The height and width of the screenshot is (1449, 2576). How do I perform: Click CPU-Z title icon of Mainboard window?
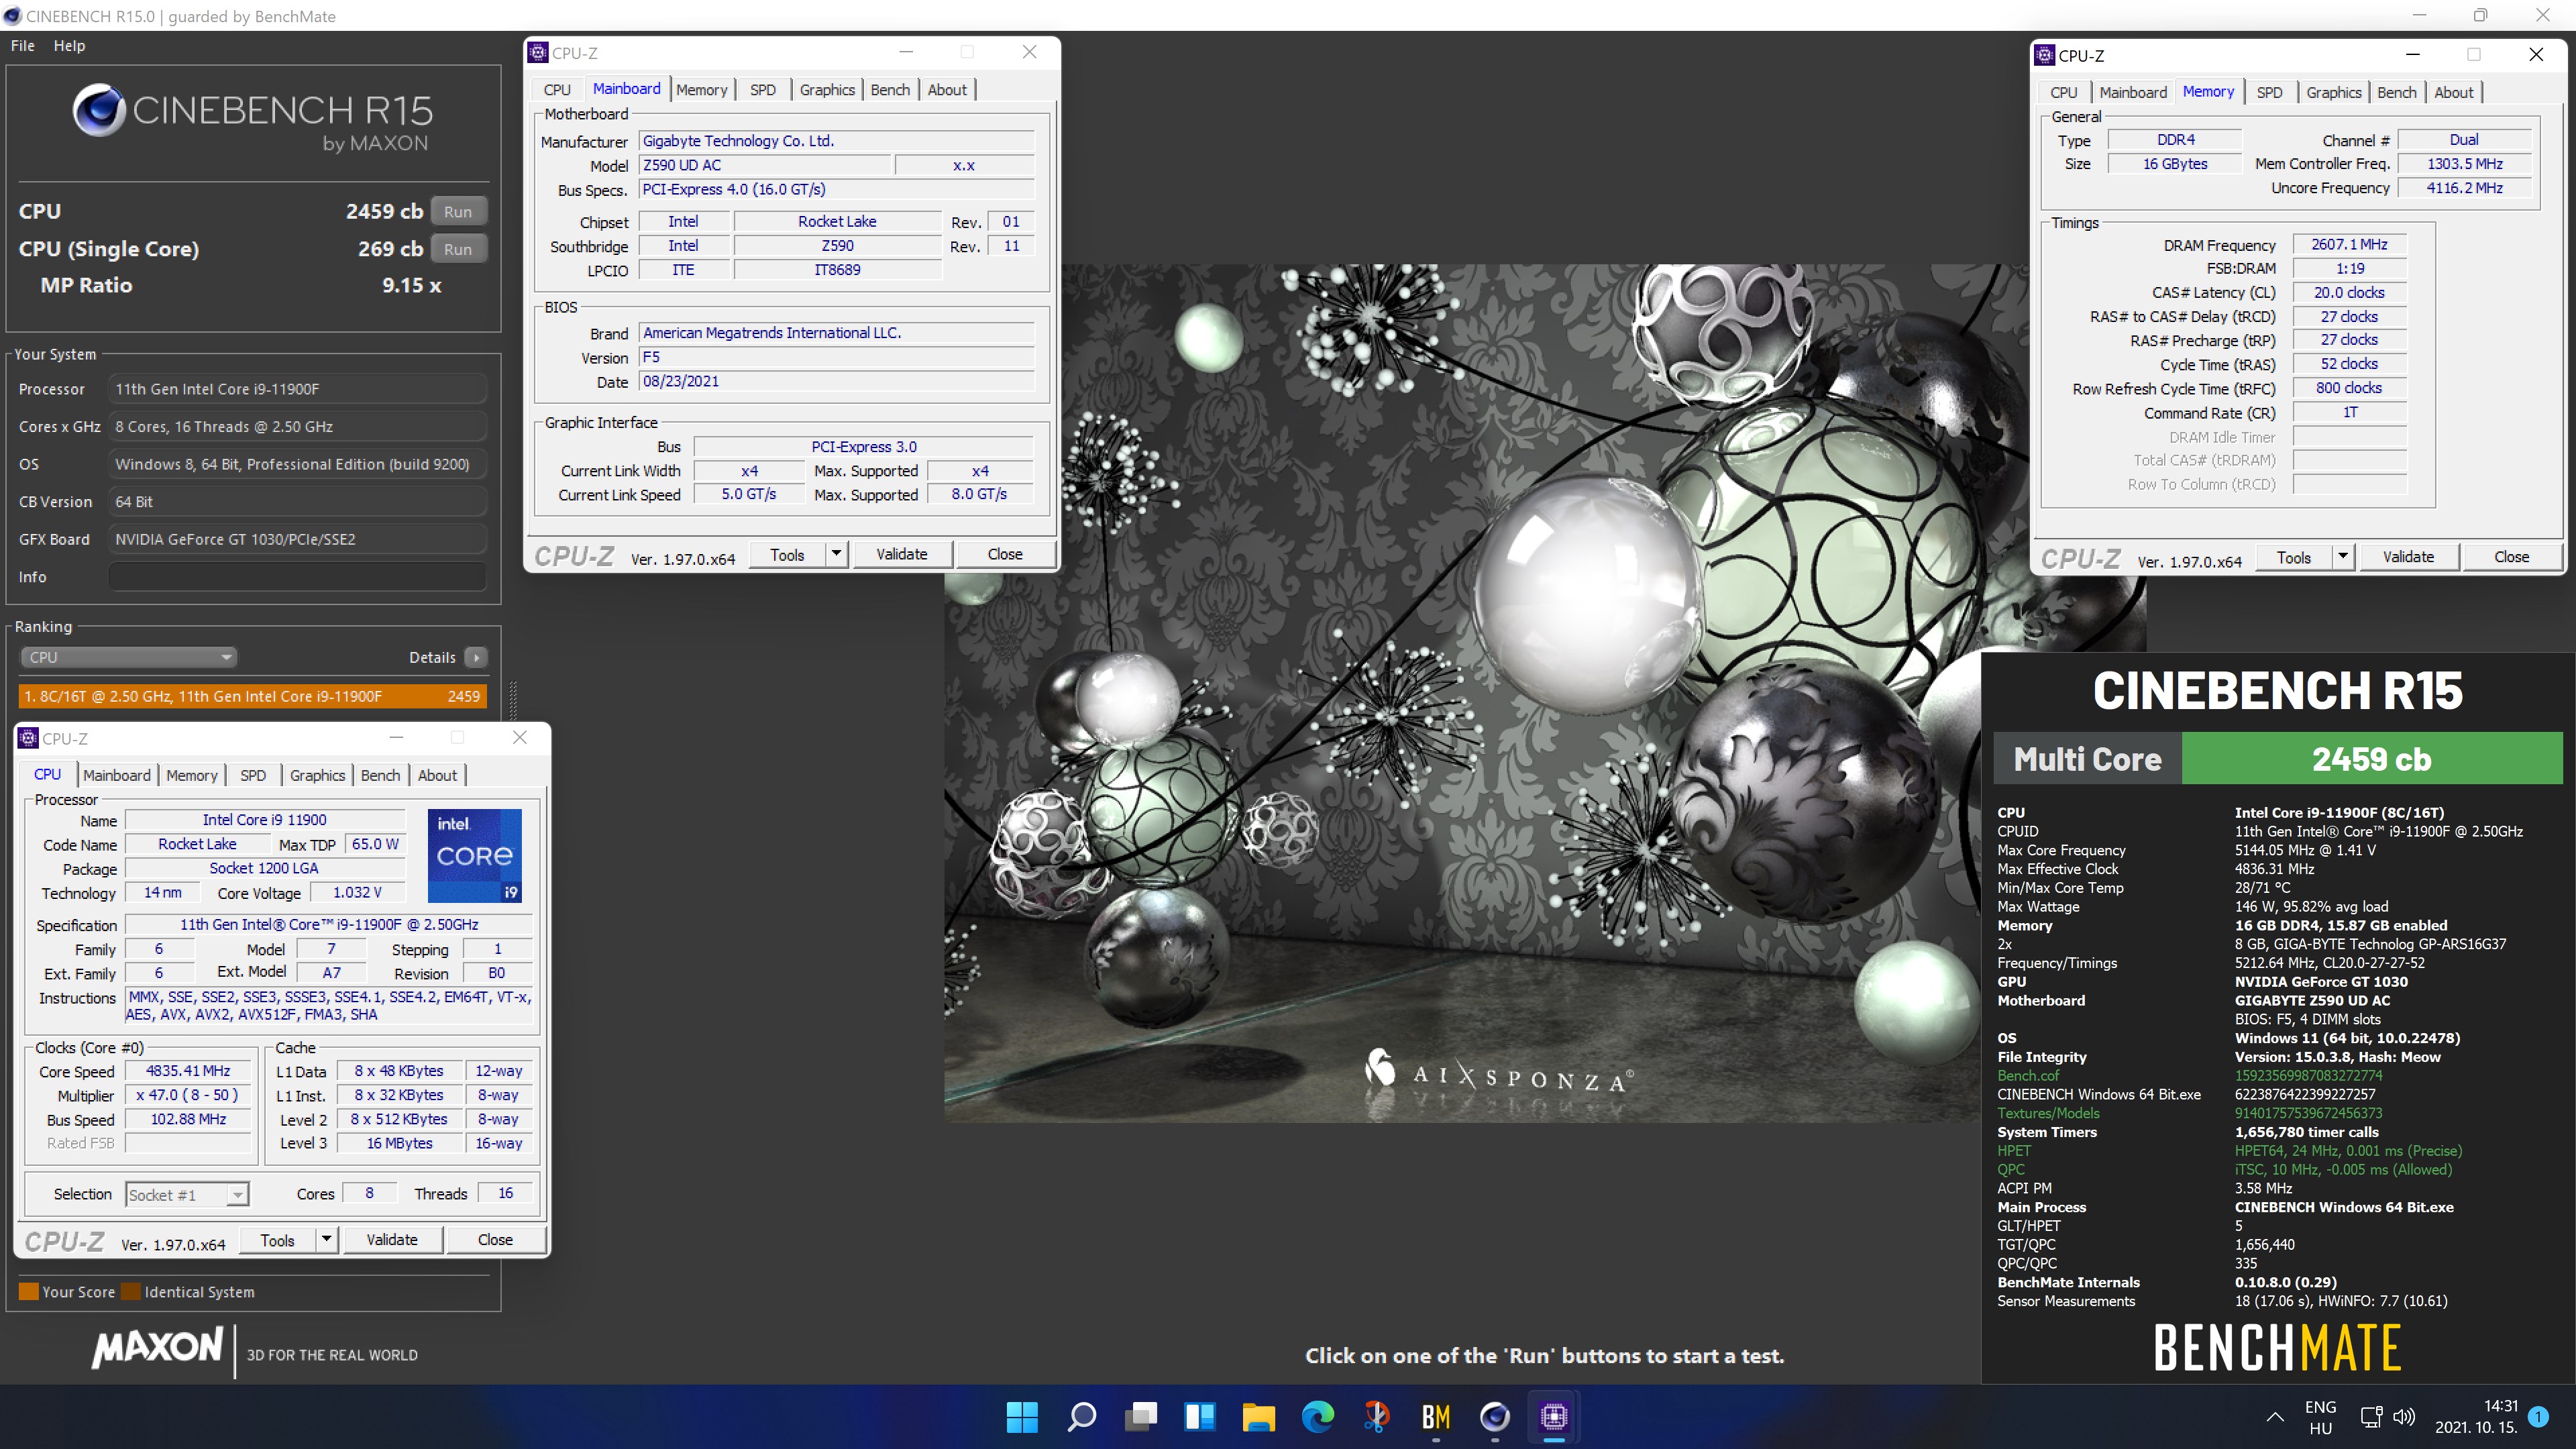click(538, 53)
